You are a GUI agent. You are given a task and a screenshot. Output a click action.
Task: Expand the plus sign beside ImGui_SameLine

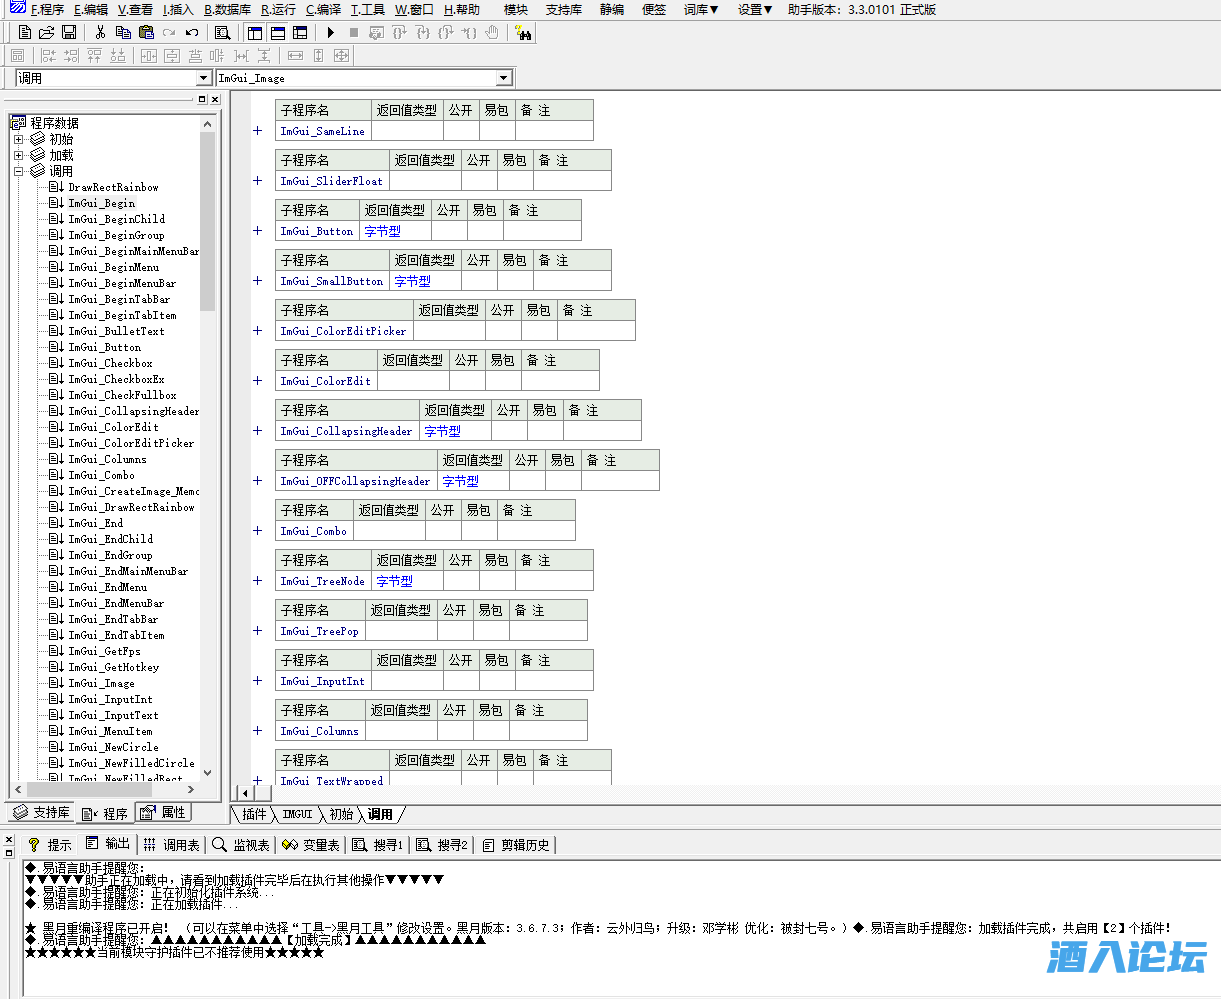coord(257,131)
